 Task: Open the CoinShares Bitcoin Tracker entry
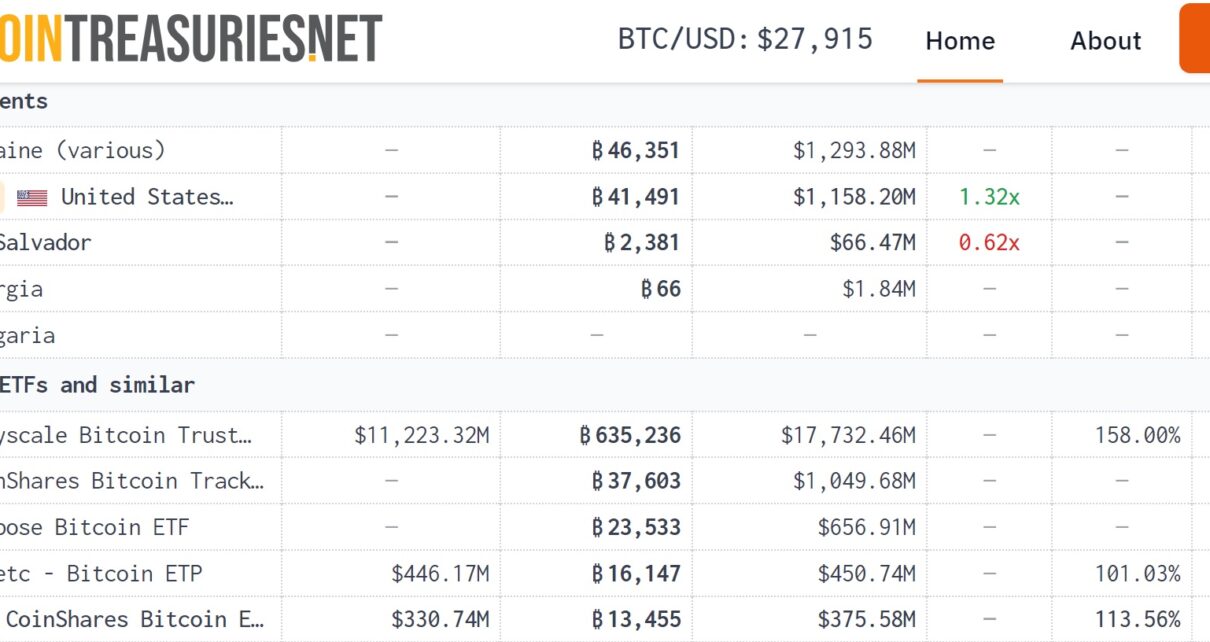[132, 481]
